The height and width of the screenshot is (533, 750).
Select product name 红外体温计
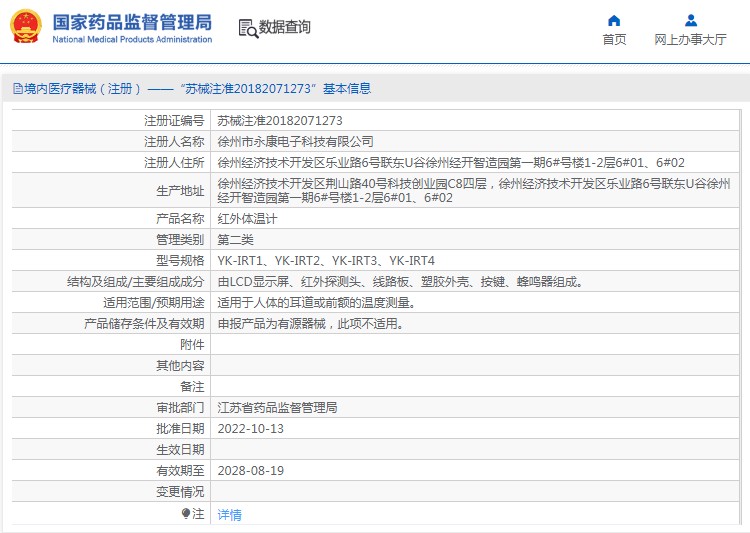coord(247,219)
